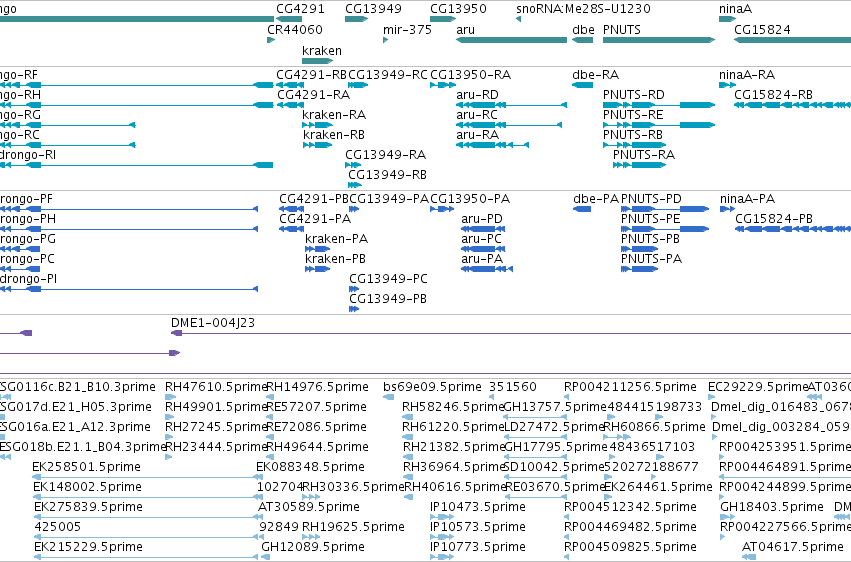Select the CG15824 gene label
This screenshot has width=851, height=562.
(762, 29)
